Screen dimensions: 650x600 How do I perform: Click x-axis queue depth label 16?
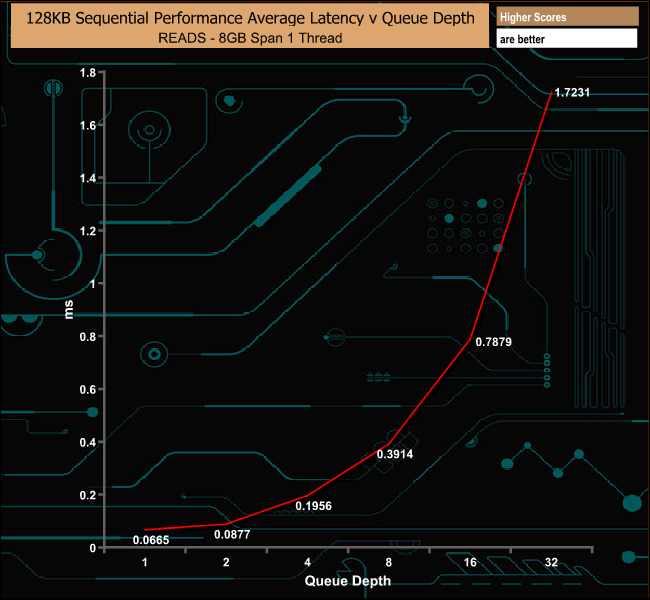[x=470, y=562]
